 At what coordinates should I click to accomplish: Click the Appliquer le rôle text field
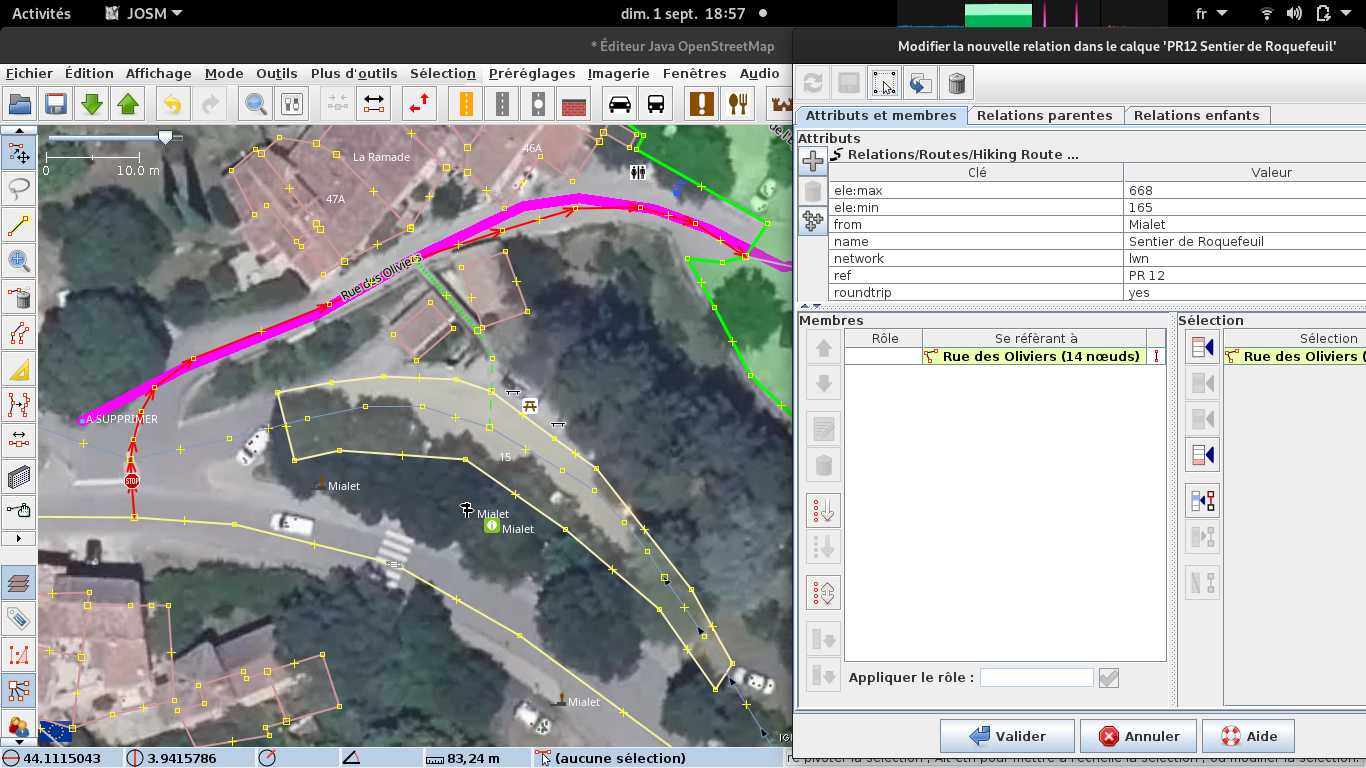click(1036, 678)
